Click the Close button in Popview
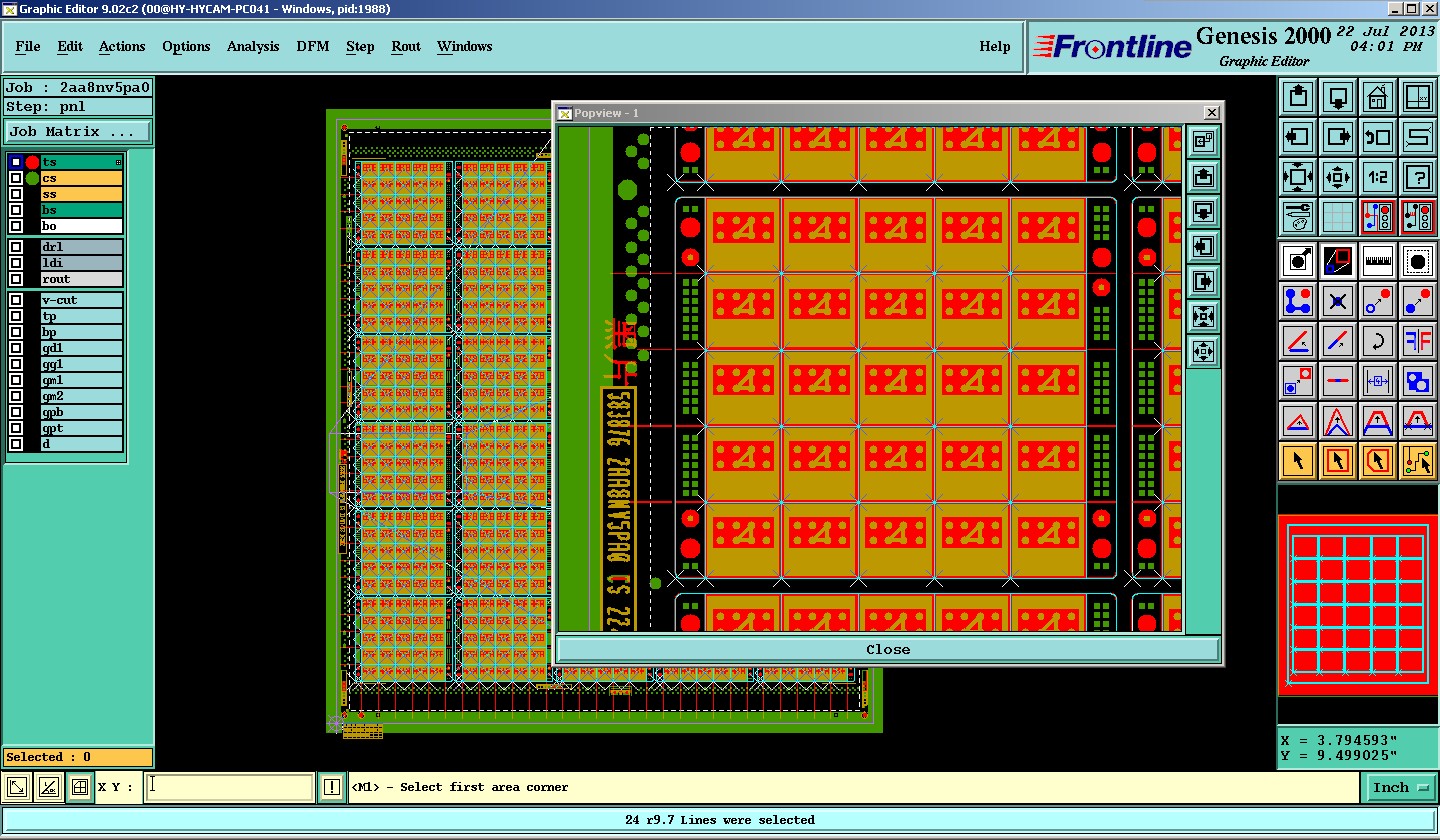 (x=888, y=649)
